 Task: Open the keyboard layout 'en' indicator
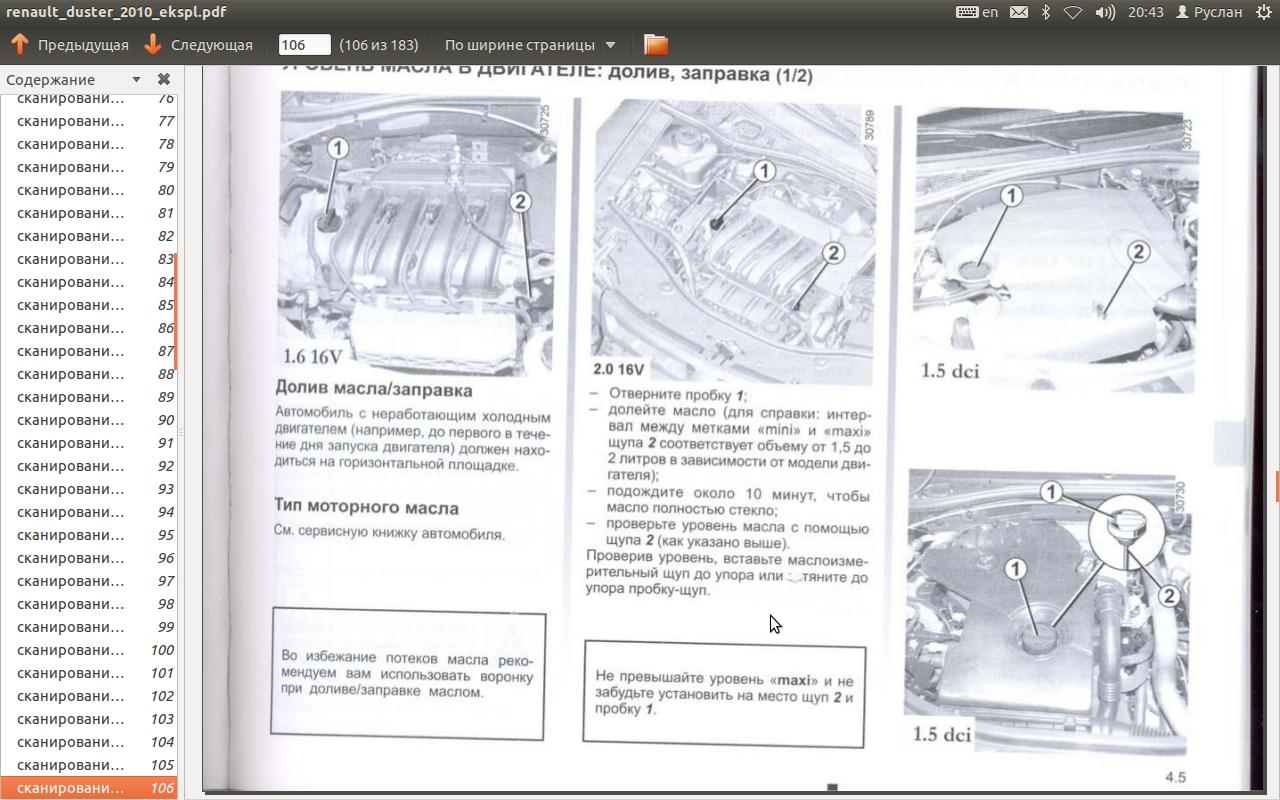click(977, 12)
